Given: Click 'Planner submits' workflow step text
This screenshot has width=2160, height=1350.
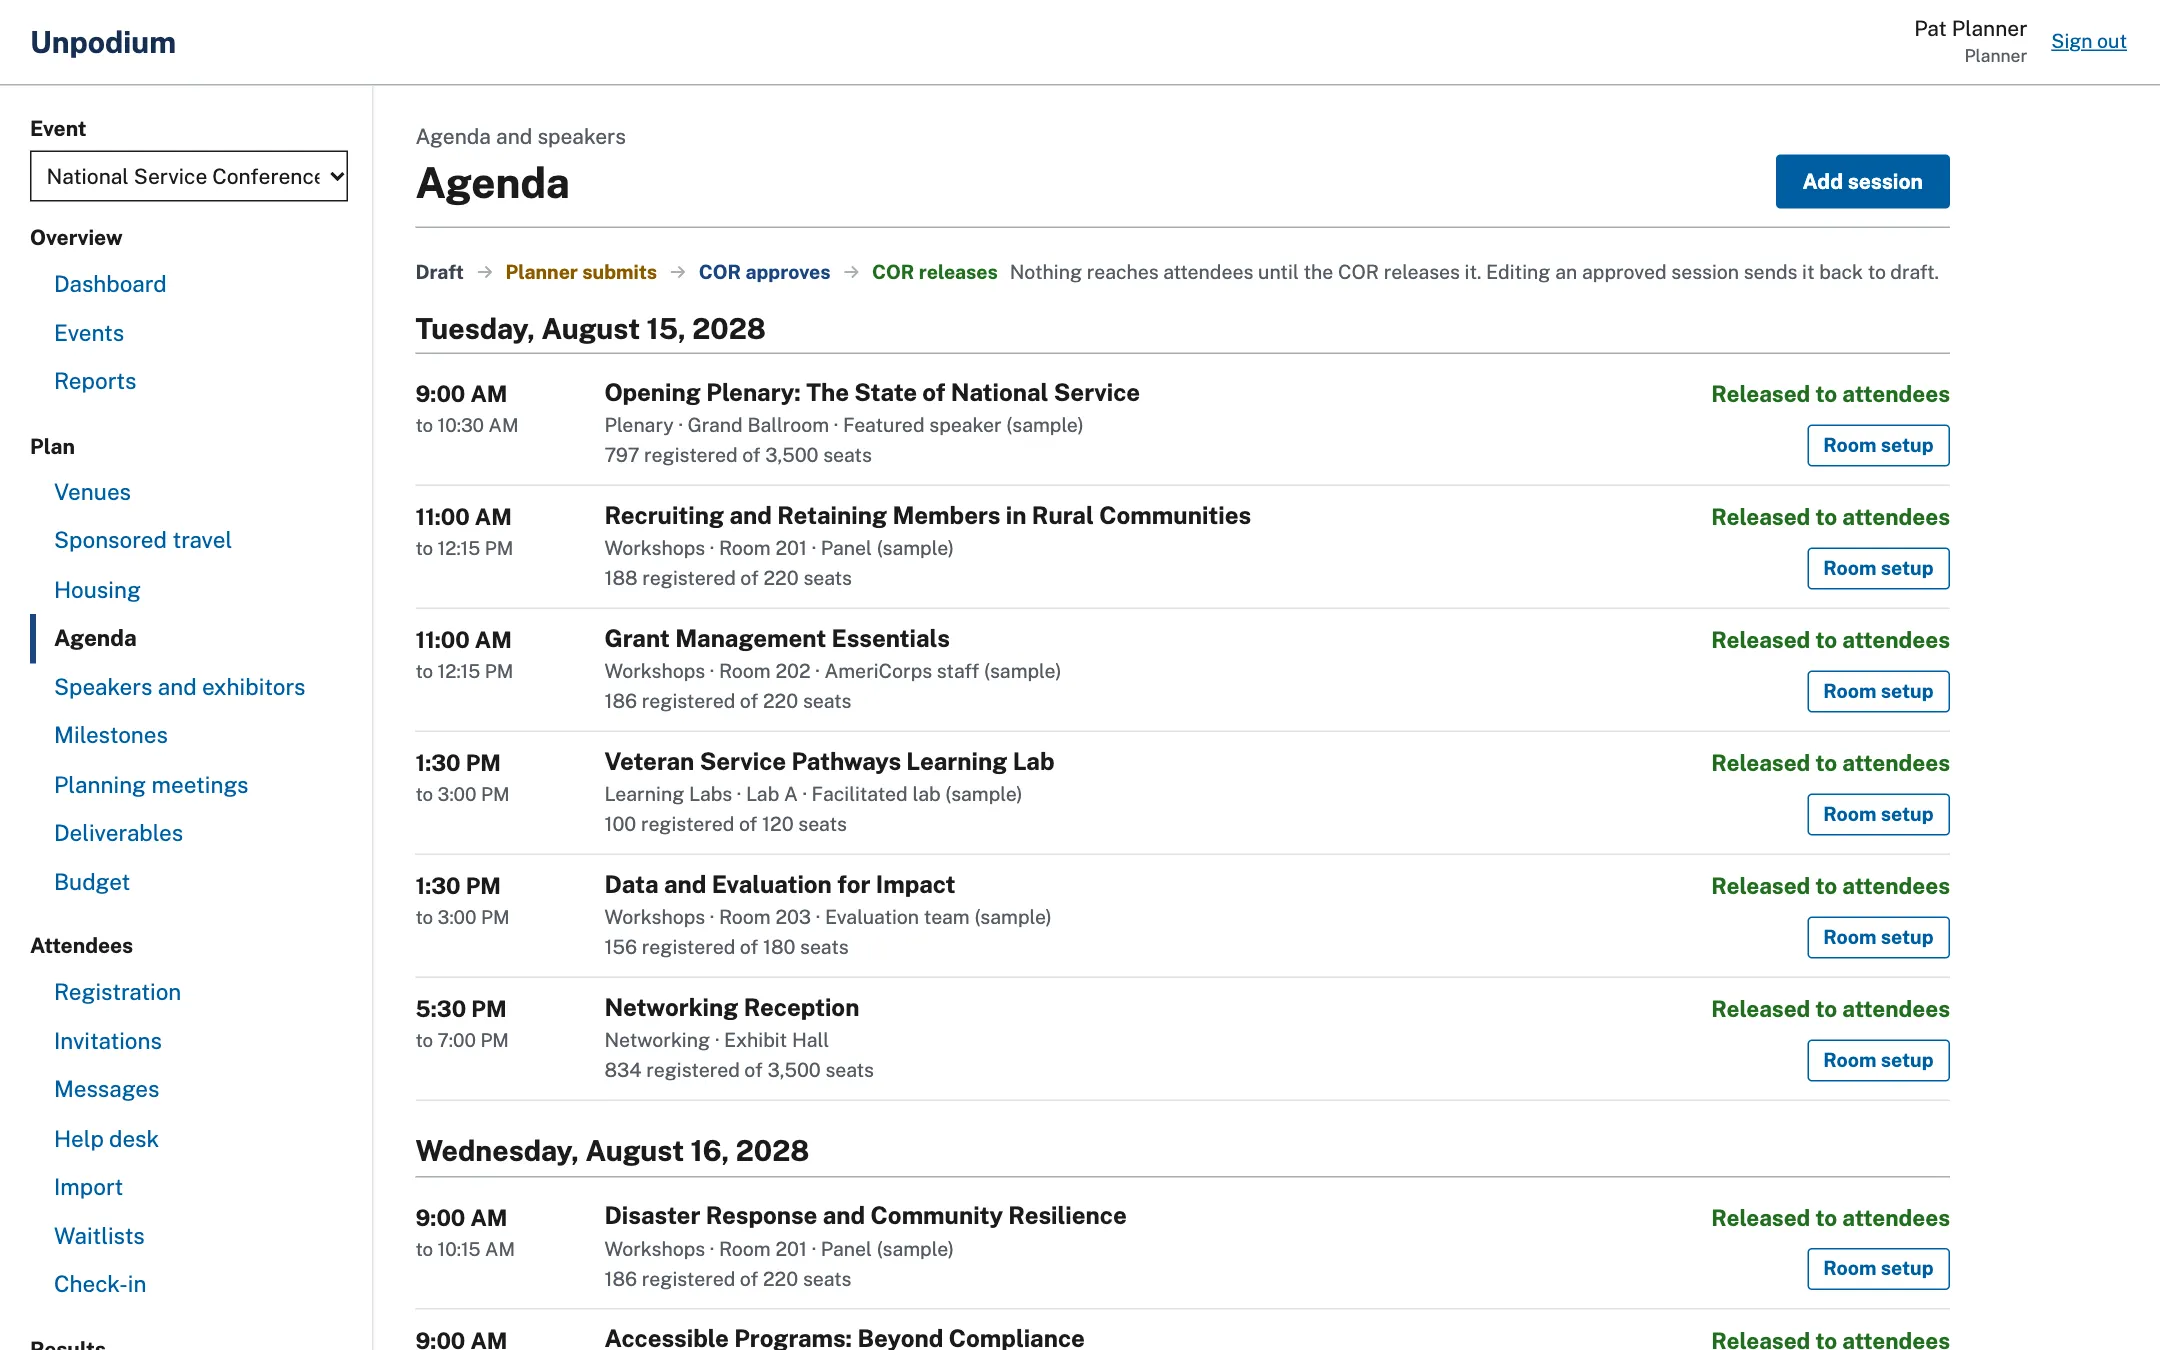Looking at the screenshot, I should [x=581, y=272].
